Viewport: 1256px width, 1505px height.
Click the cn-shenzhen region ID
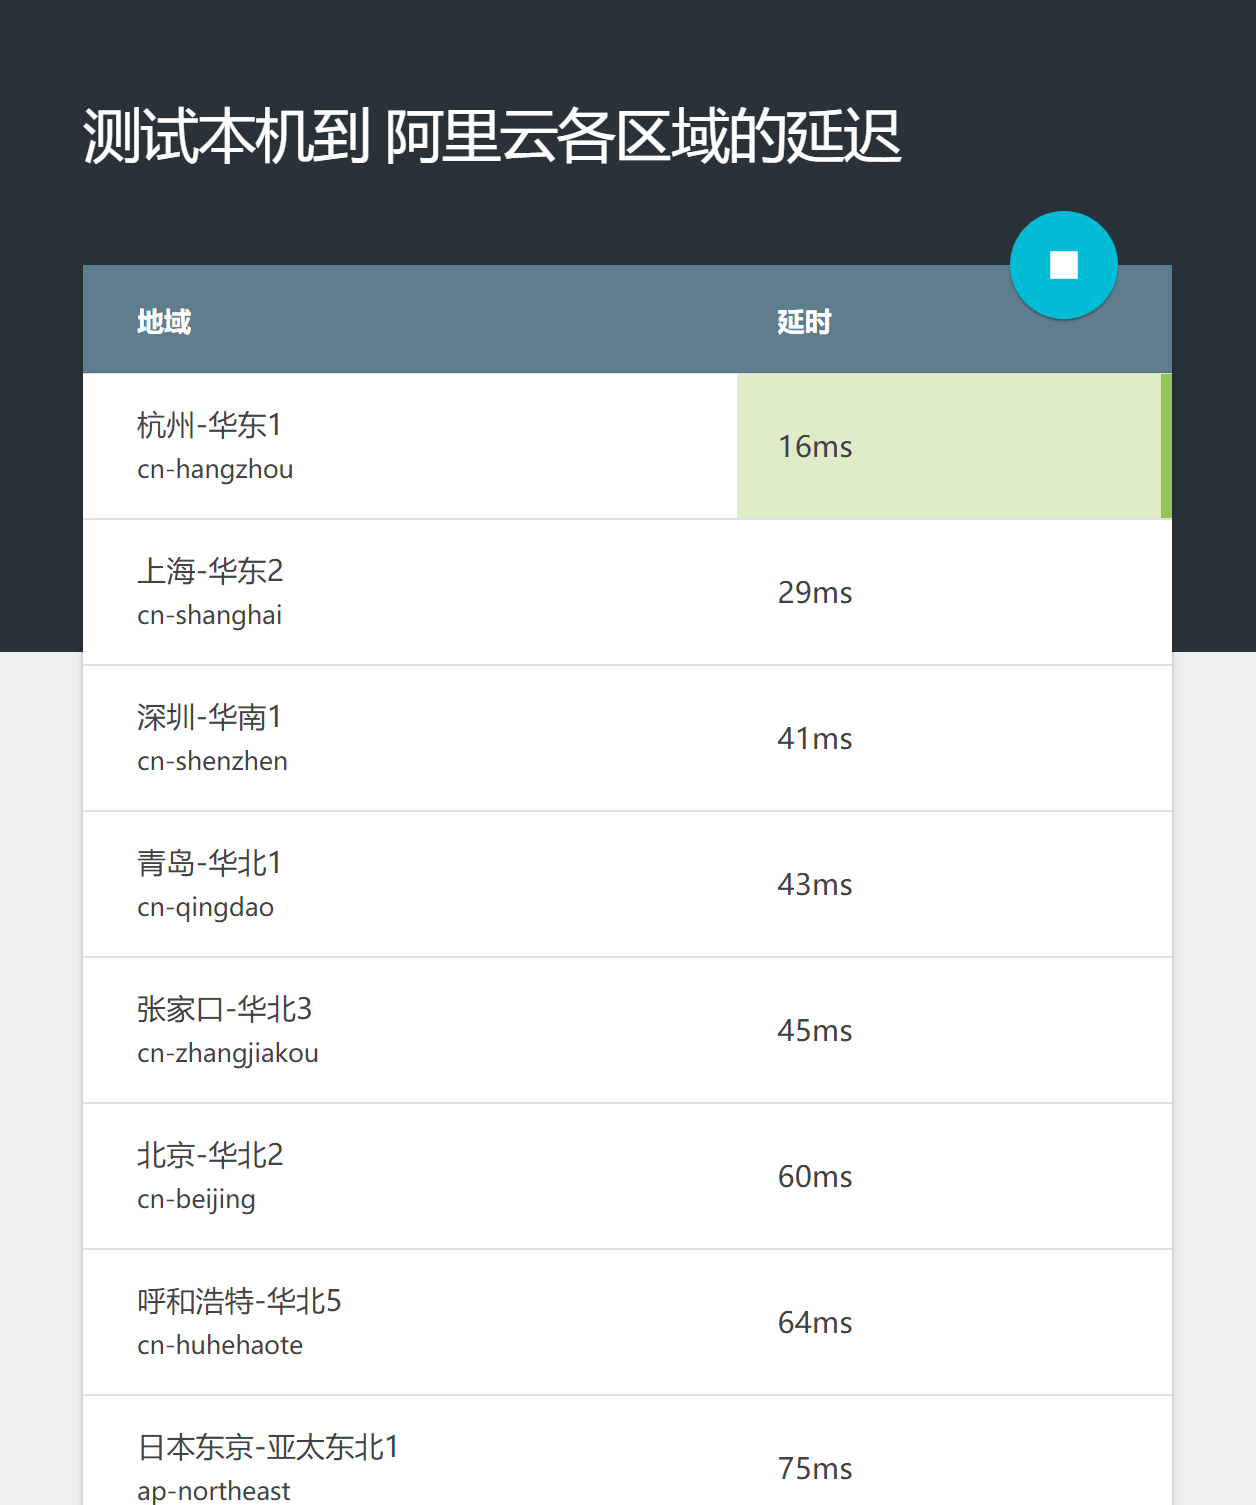212,761
